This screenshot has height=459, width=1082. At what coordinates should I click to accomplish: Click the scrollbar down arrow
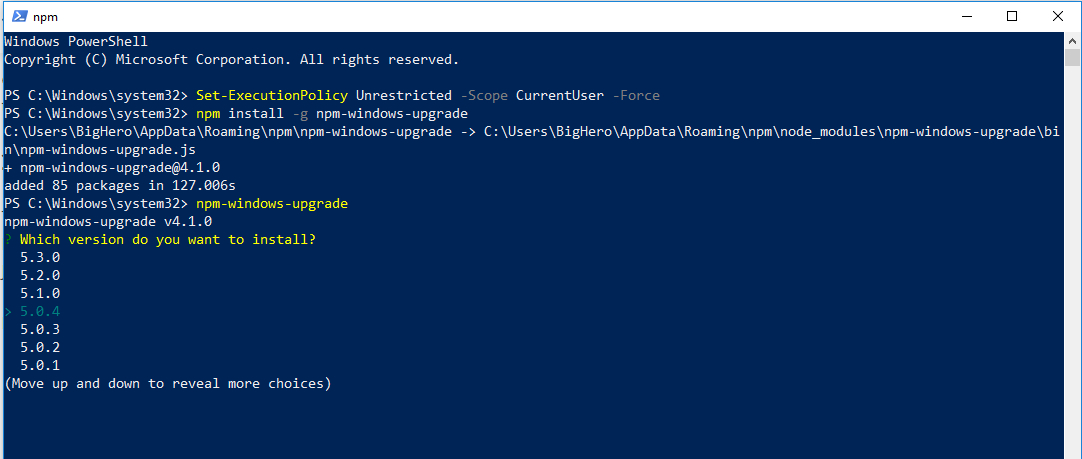pyautogui.click(x=1073, y=450)
